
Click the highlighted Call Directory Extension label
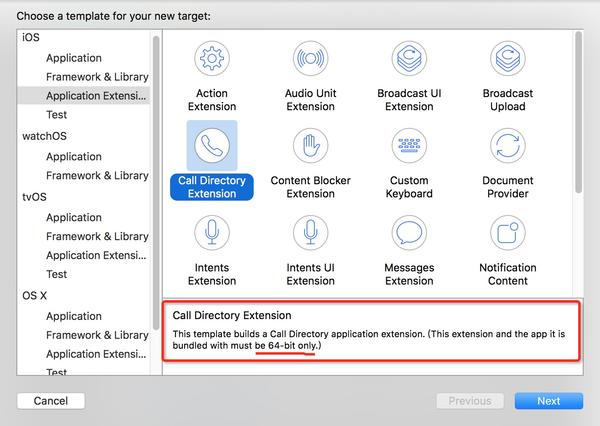click(x=212, y=187)
